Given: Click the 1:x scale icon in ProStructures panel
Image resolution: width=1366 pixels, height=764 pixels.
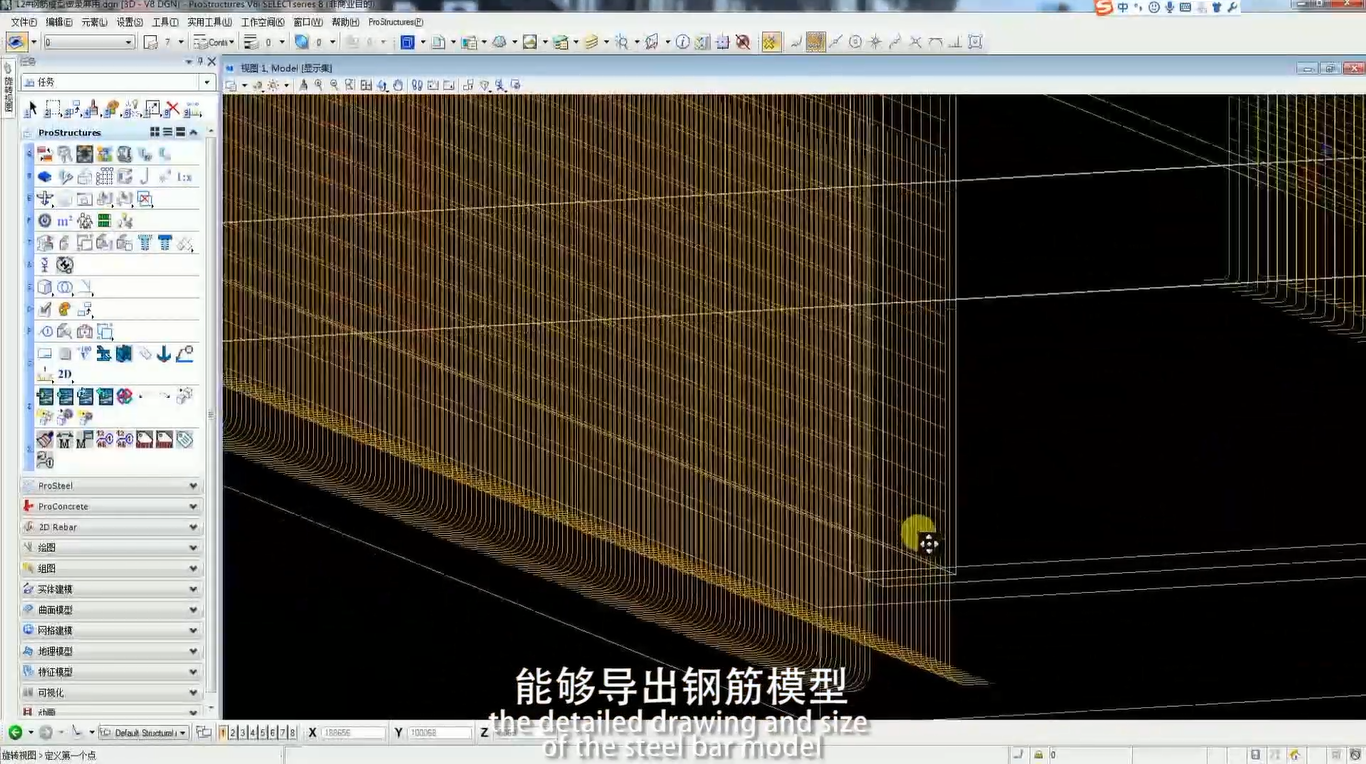Looking at the screenshot, I should pos(184,178).
